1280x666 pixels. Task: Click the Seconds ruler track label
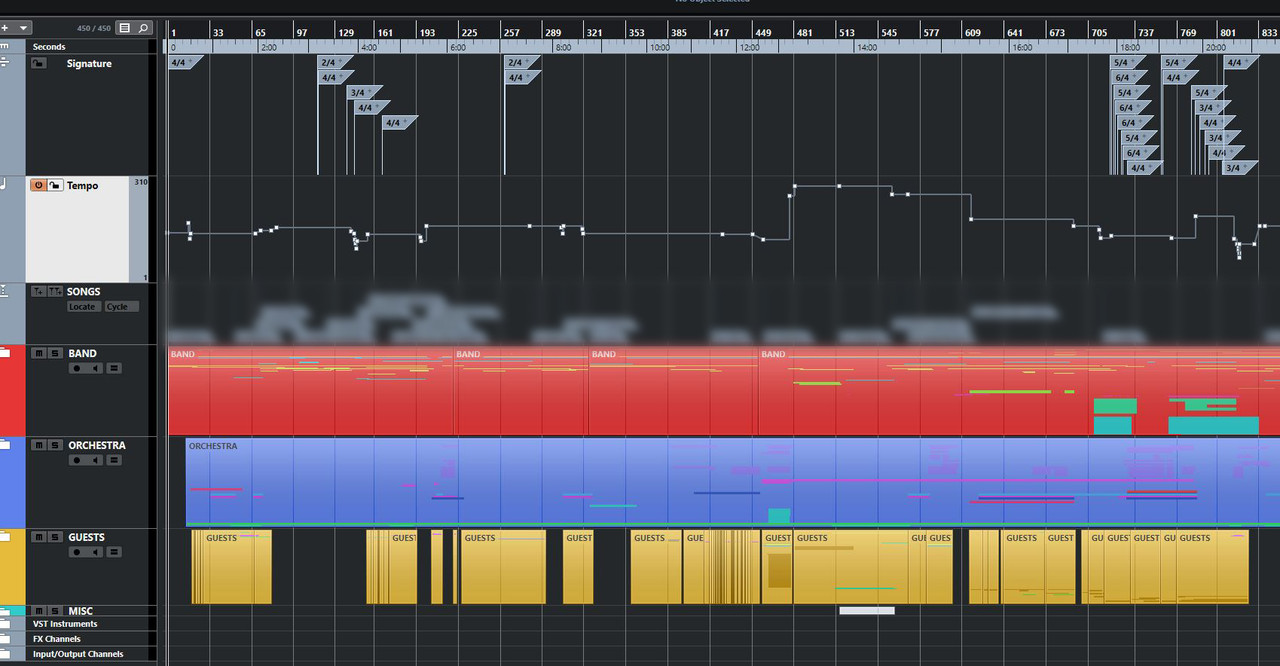[49, 47]
